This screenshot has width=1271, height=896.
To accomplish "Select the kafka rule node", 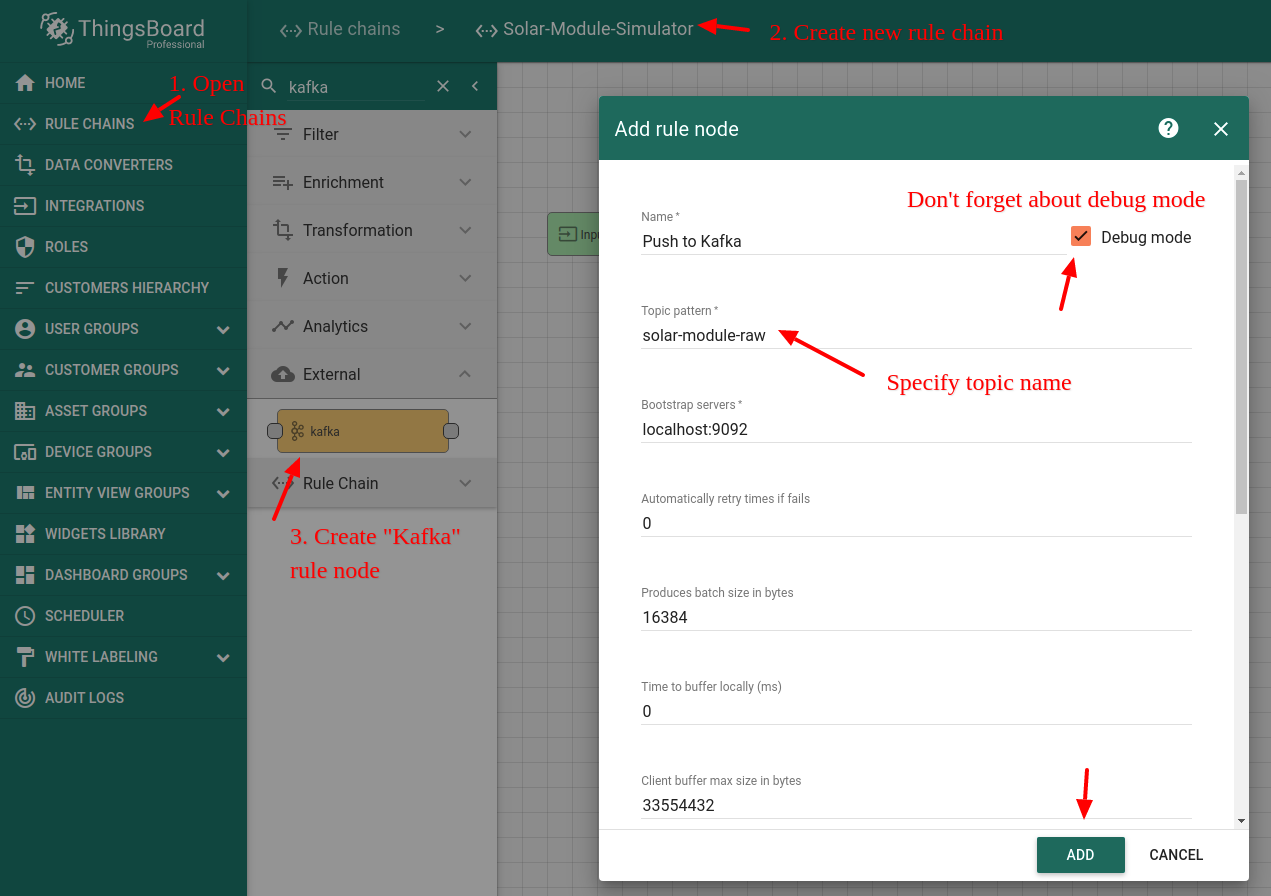I will tap(363, 431).
